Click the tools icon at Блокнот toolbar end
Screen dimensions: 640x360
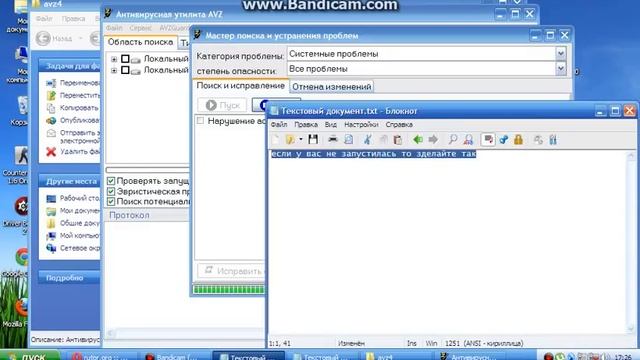click(553, 140)
